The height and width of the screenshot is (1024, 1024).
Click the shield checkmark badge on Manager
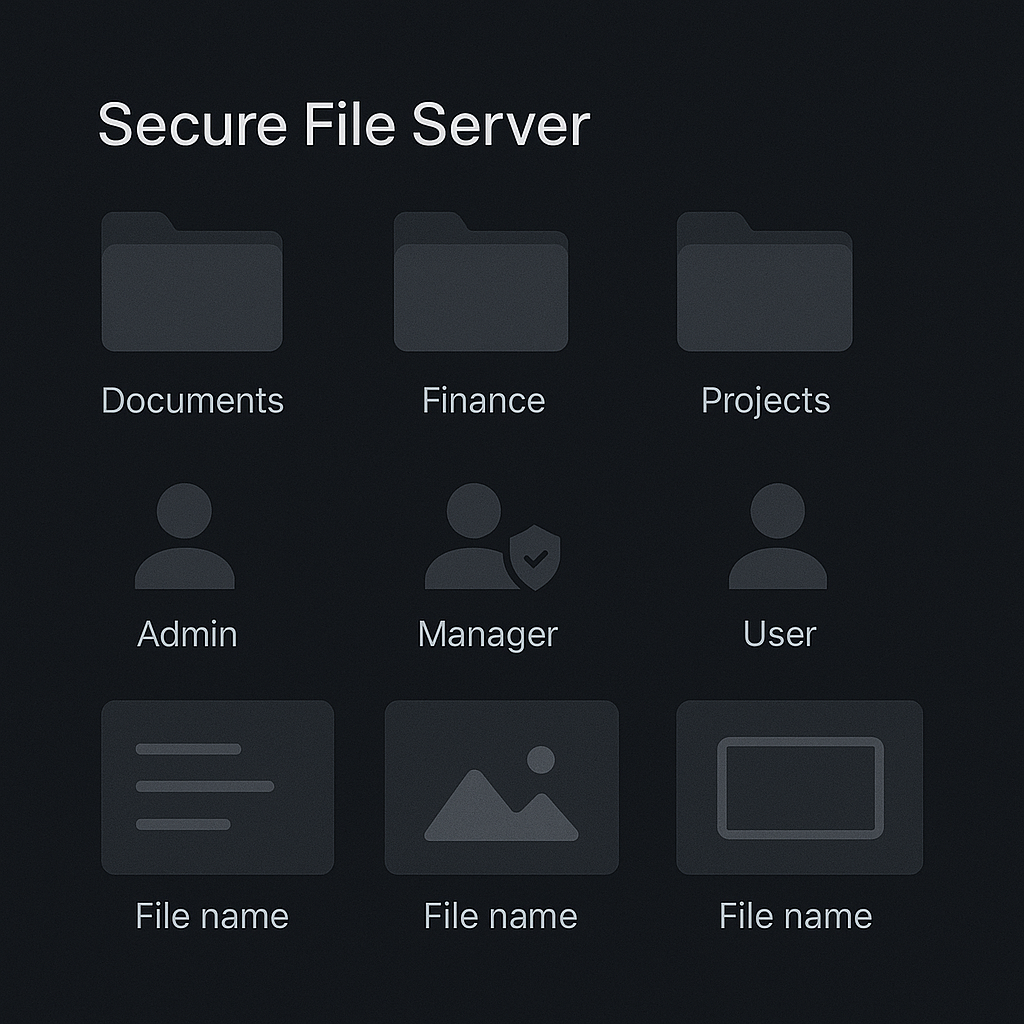(x=536, y=558)
